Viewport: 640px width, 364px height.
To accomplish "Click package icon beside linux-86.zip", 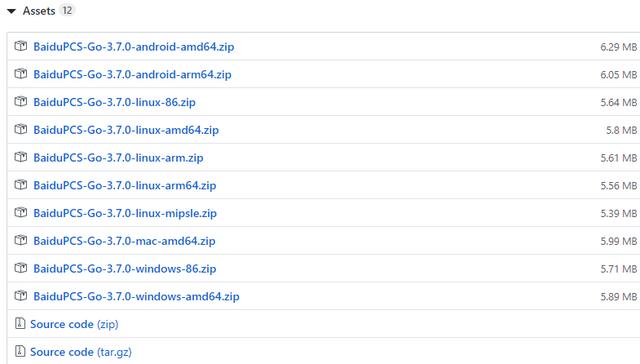I will point(21,102).
